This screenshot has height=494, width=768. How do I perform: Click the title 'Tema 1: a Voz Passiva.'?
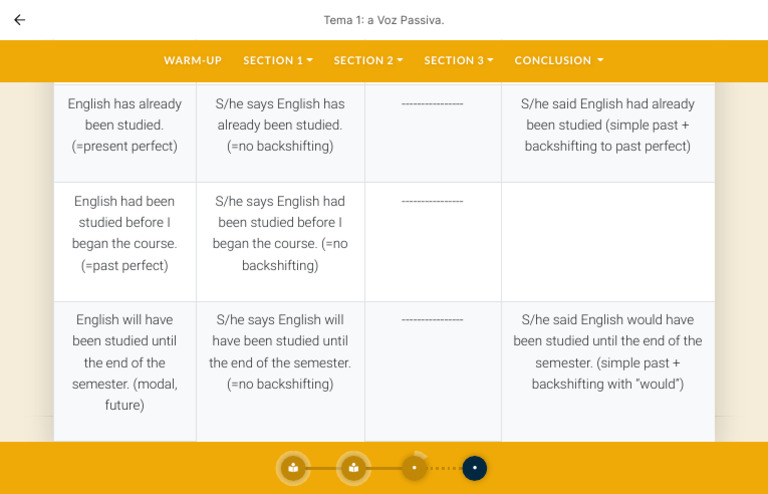[384, 20]
